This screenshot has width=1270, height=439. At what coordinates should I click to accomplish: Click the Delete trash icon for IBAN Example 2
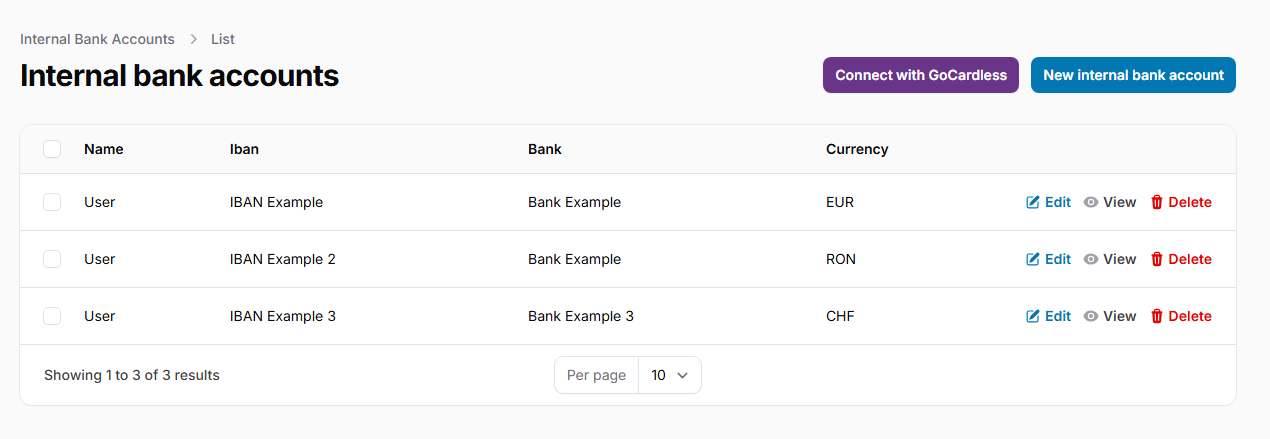click(1157, 259)
